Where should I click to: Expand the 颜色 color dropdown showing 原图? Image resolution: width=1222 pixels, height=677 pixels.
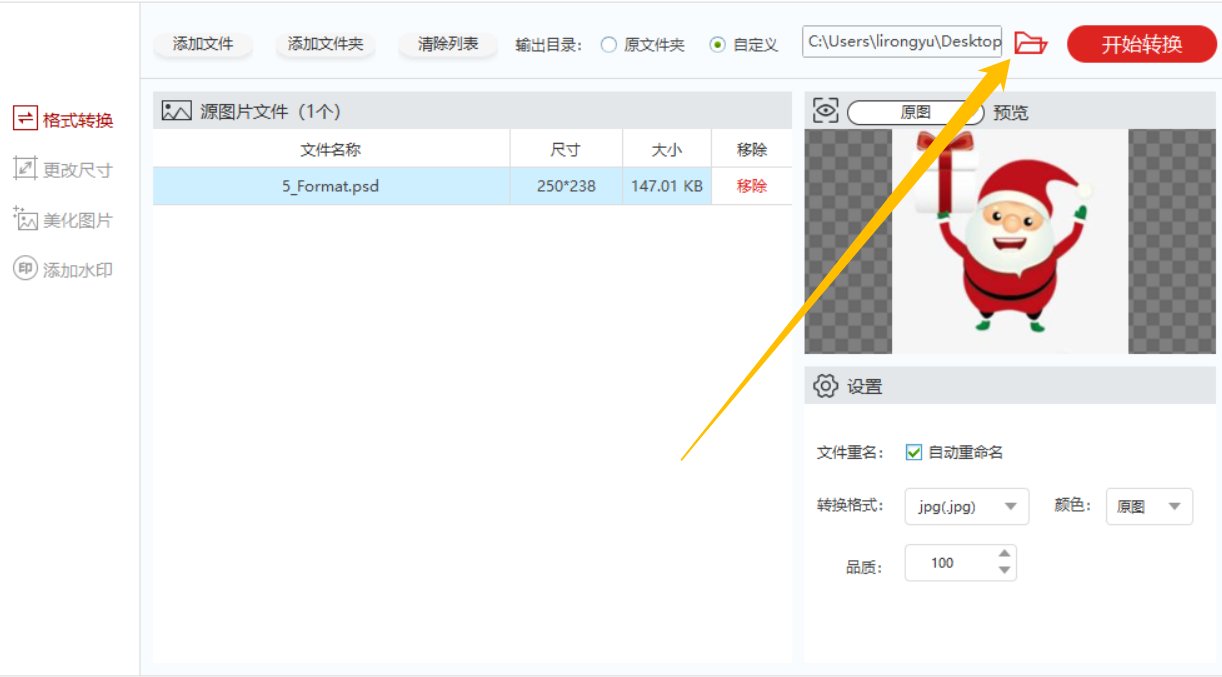(1149, 506)
